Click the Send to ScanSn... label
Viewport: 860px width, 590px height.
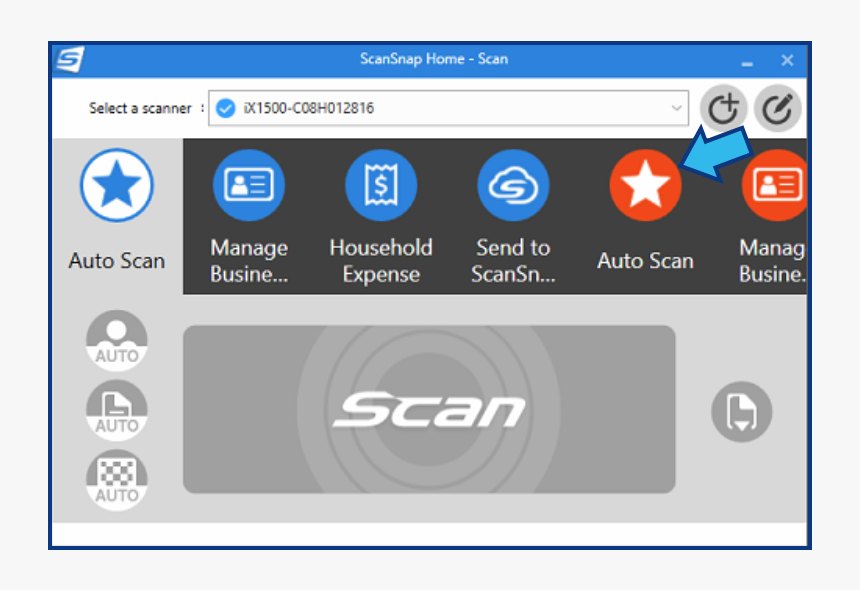coord(513,261)
